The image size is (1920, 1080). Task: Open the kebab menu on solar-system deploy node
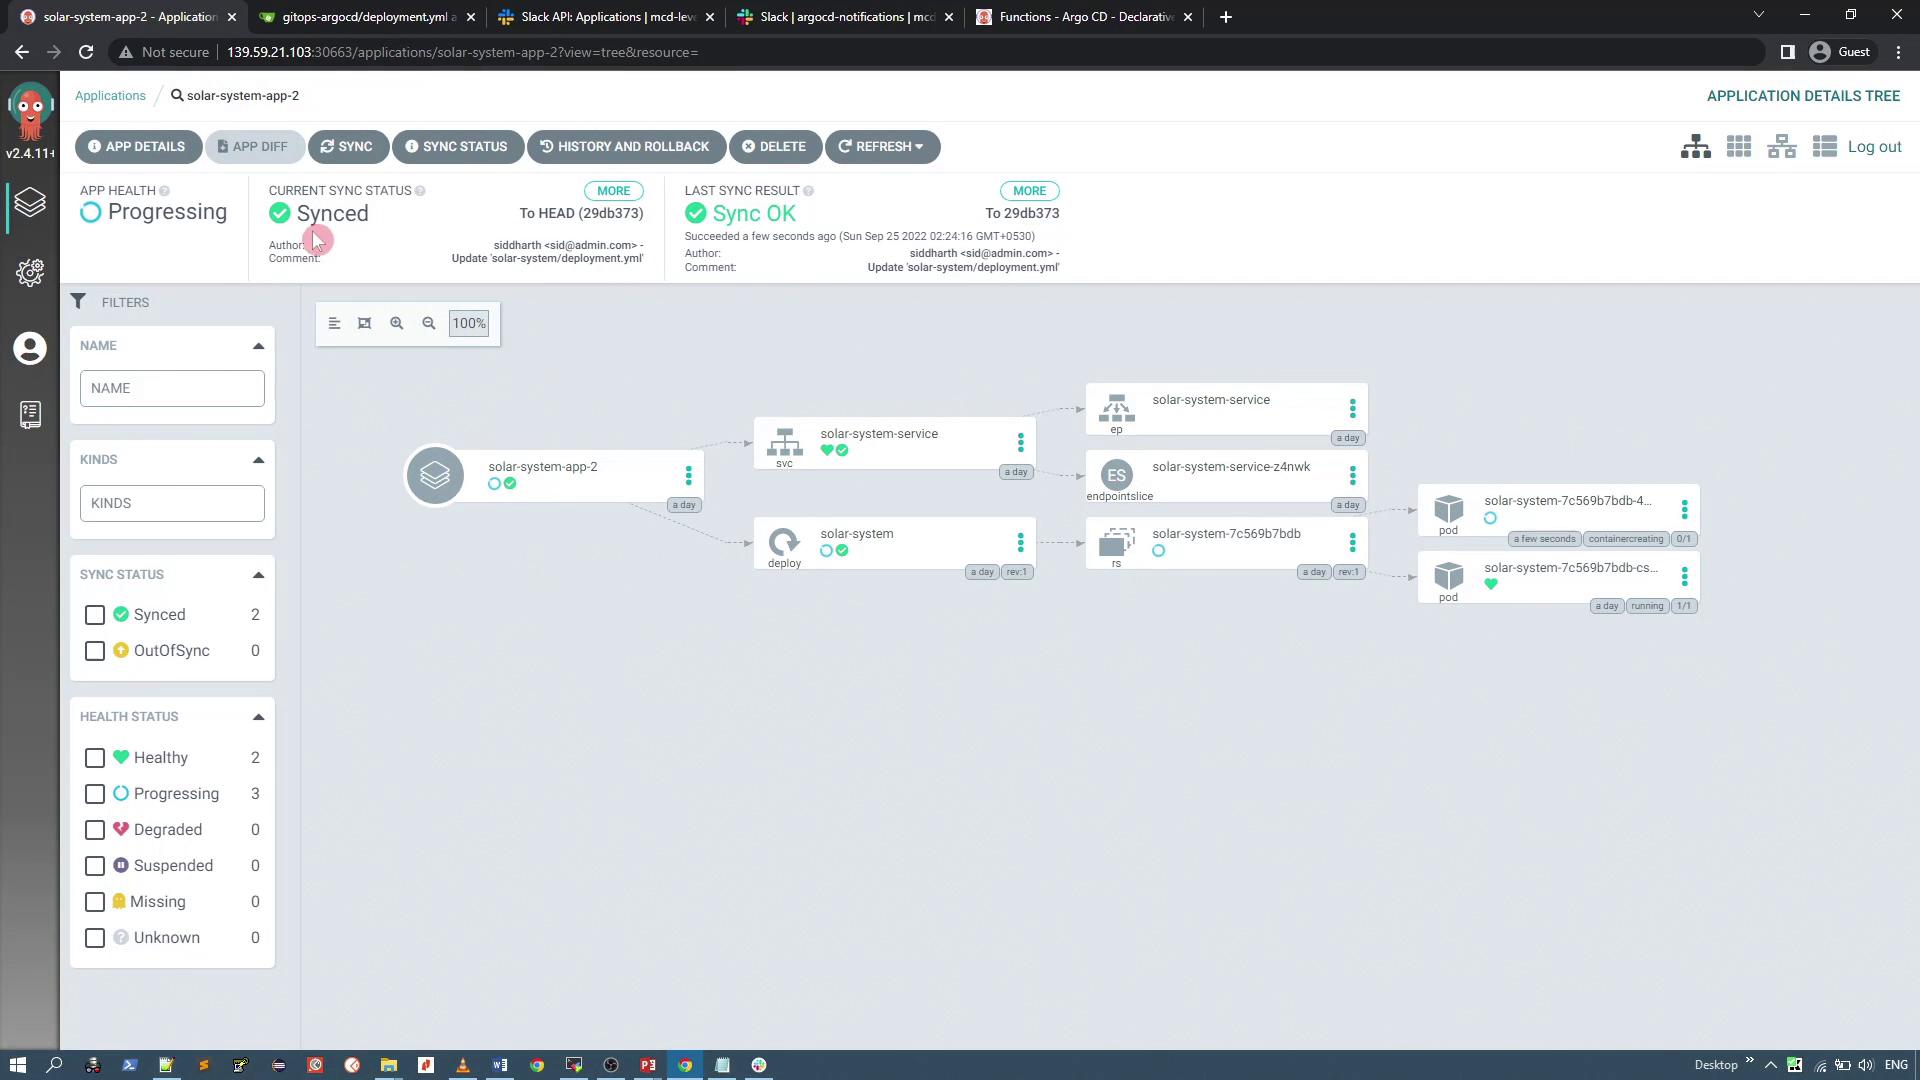1020,542
